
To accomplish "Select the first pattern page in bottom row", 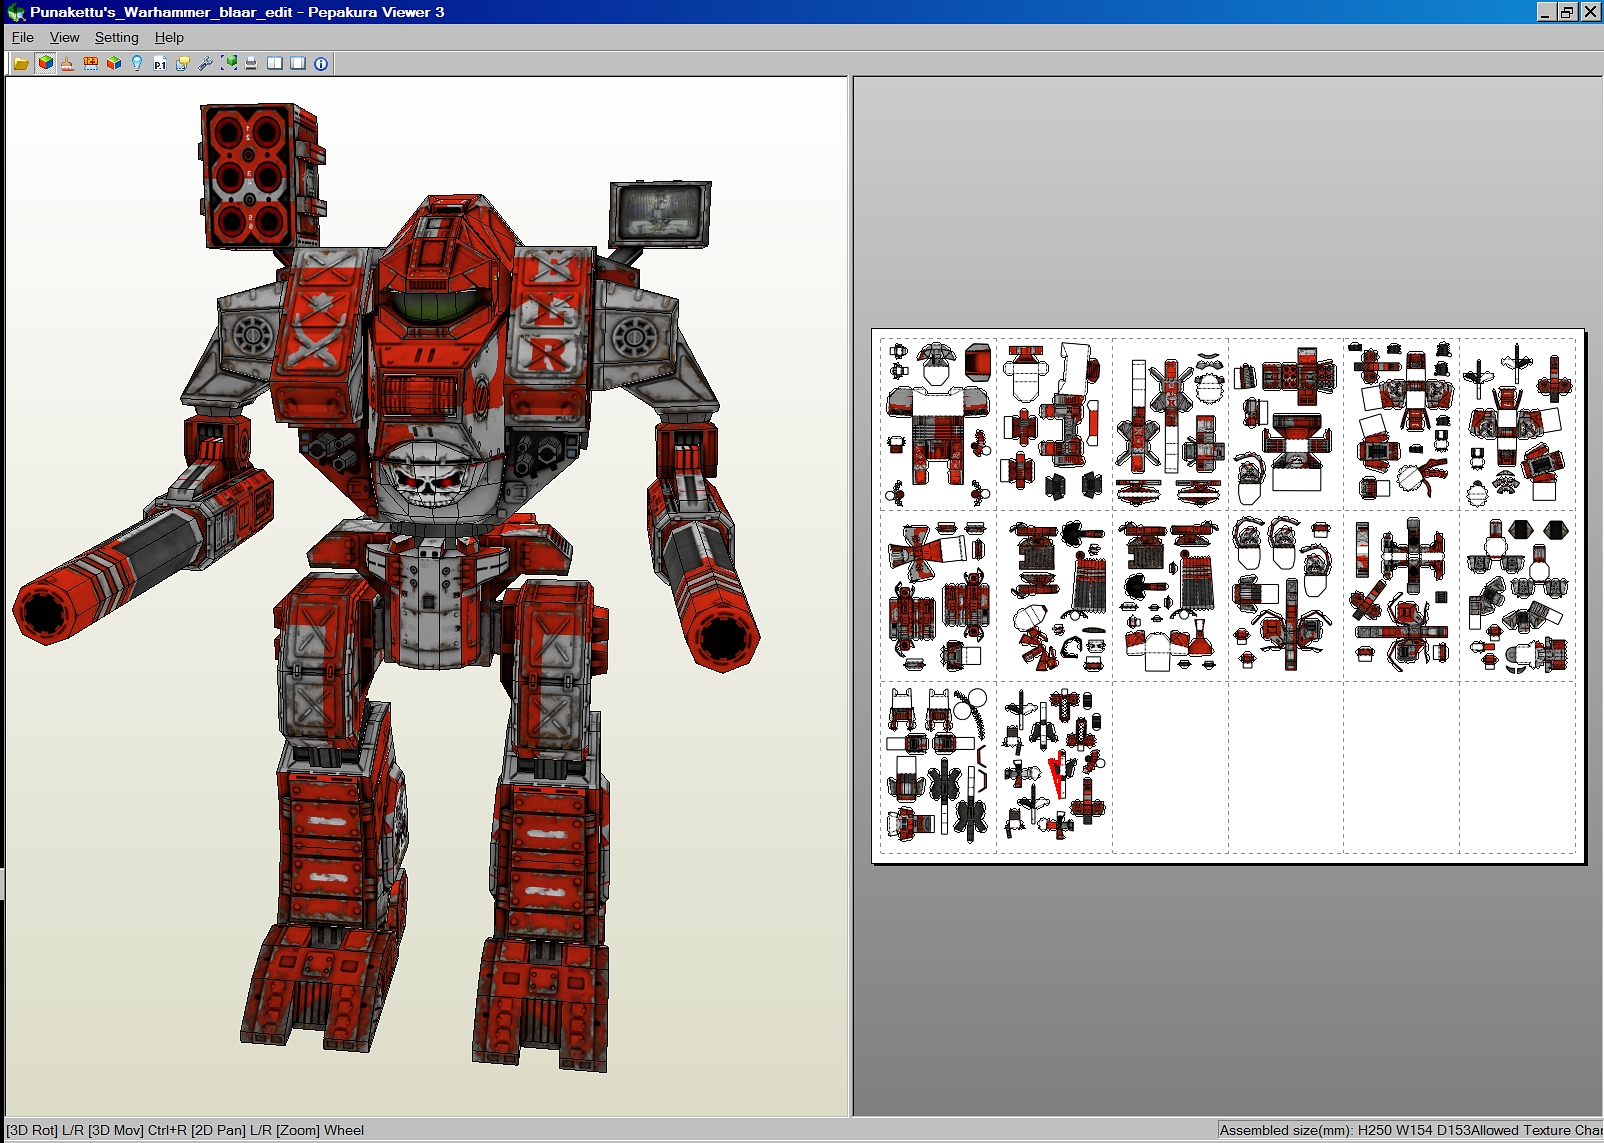I will (x=938, y=768).
